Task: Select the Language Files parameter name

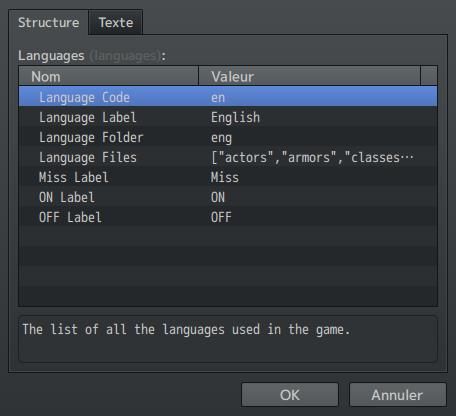Action: click(x=88, y=157)
